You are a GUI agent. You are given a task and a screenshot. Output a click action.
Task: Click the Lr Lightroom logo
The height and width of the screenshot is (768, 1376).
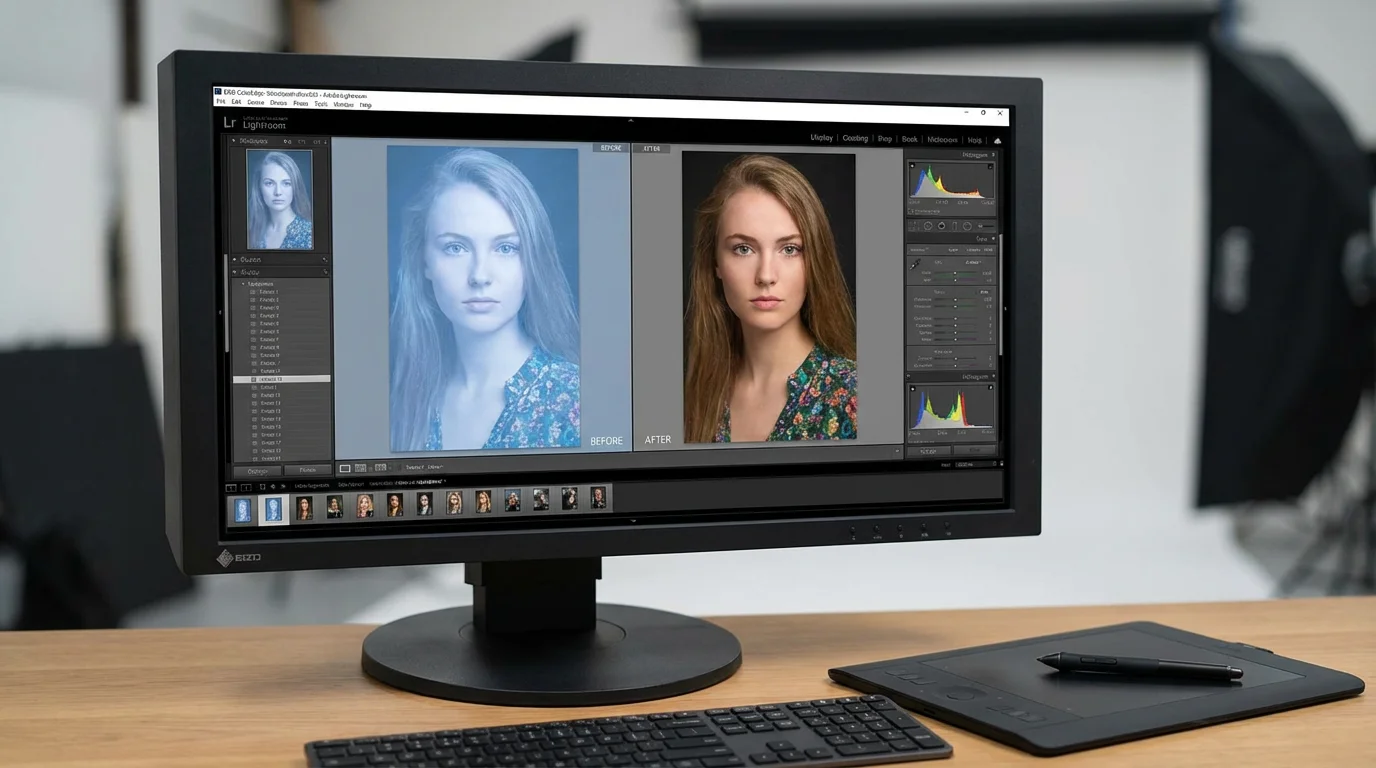click(253, 122)
